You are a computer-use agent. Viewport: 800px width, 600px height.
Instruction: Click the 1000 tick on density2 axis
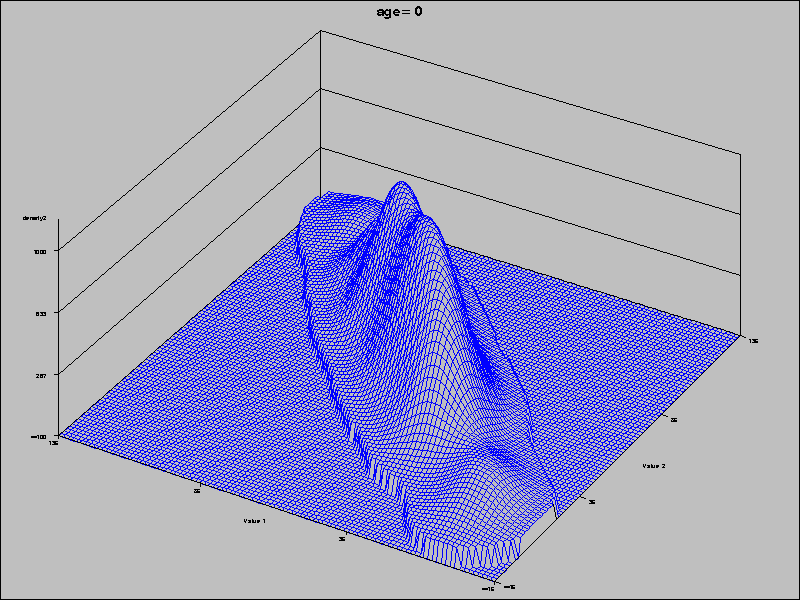[x=41, y=251]
